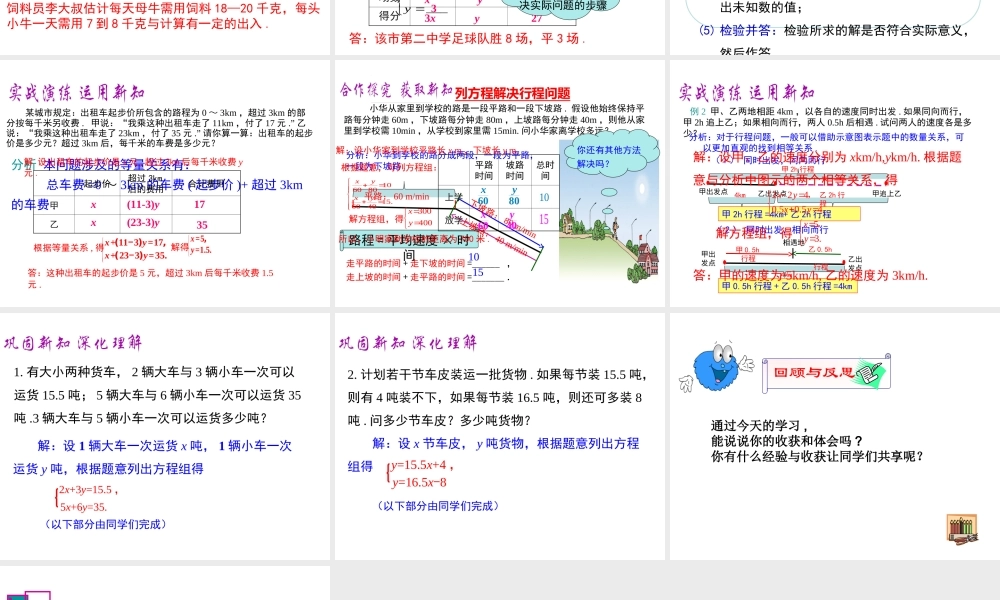The image size is (1000, 600).
Task: Click the yellow box 甲2h行程=4km+乙2h行程
Action: [x=789, y=214]
